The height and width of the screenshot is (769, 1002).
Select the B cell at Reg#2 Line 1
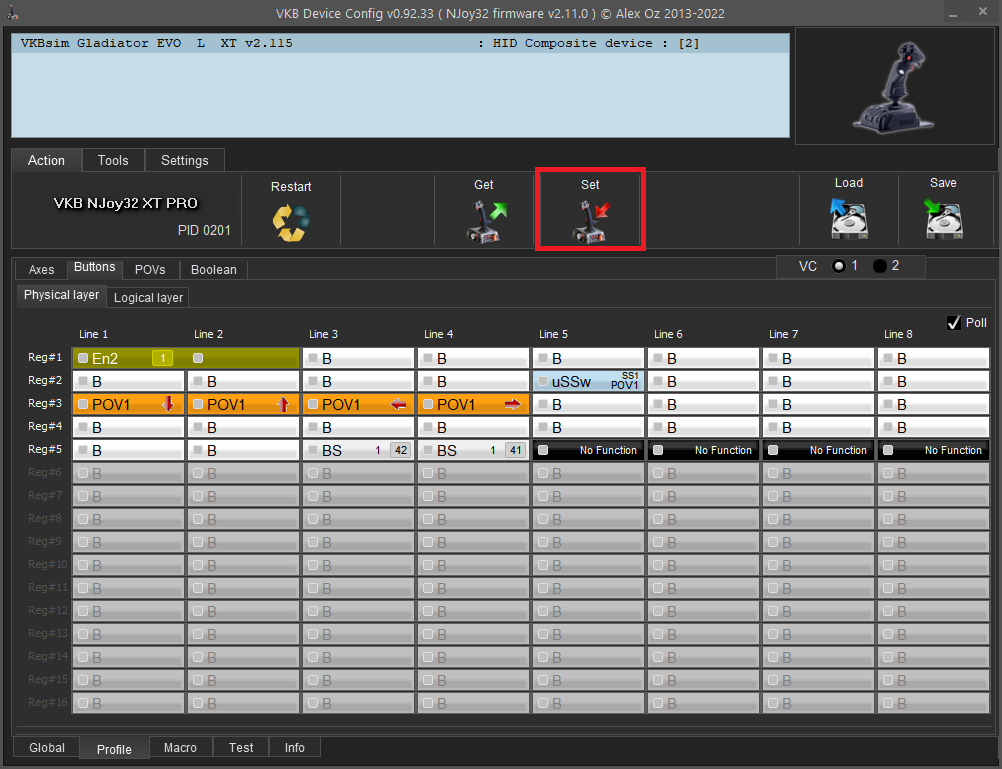[x=128, y=382]
